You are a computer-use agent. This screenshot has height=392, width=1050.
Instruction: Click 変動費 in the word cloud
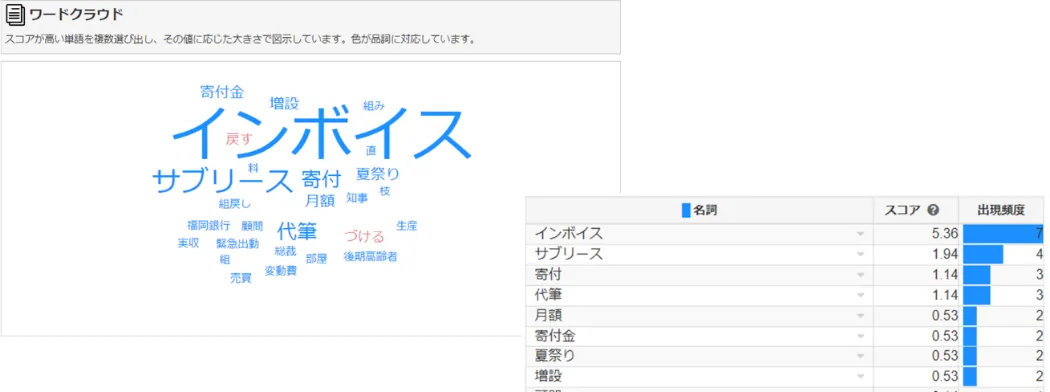(281, 271)
